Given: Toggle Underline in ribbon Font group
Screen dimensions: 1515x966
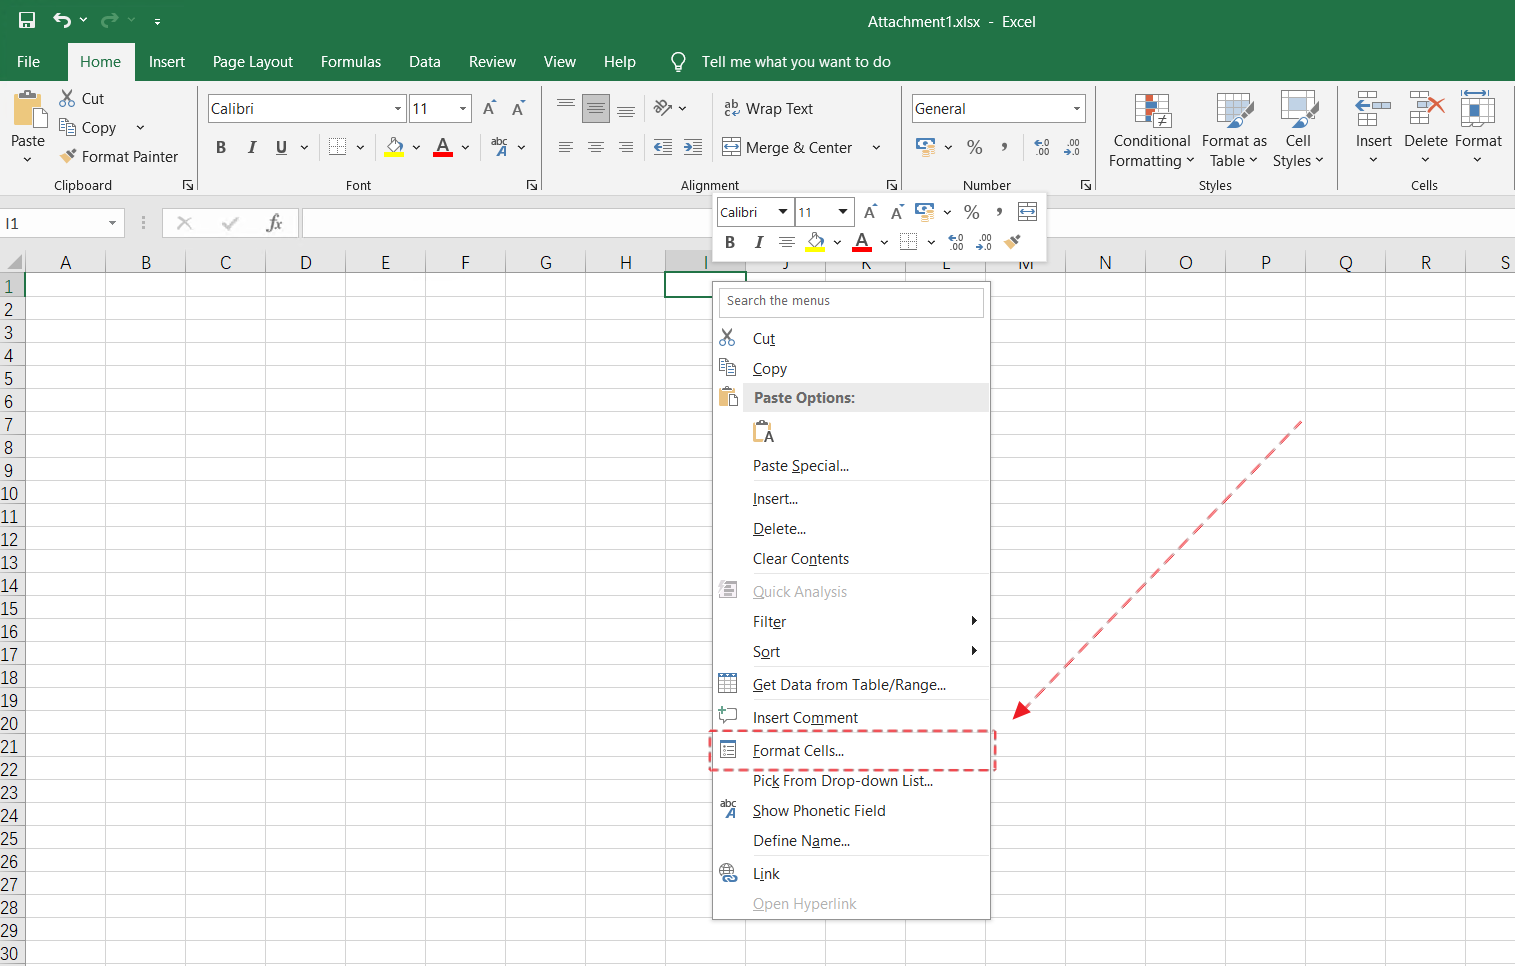Looking at the screenshot, I should [x=281, y=147].
